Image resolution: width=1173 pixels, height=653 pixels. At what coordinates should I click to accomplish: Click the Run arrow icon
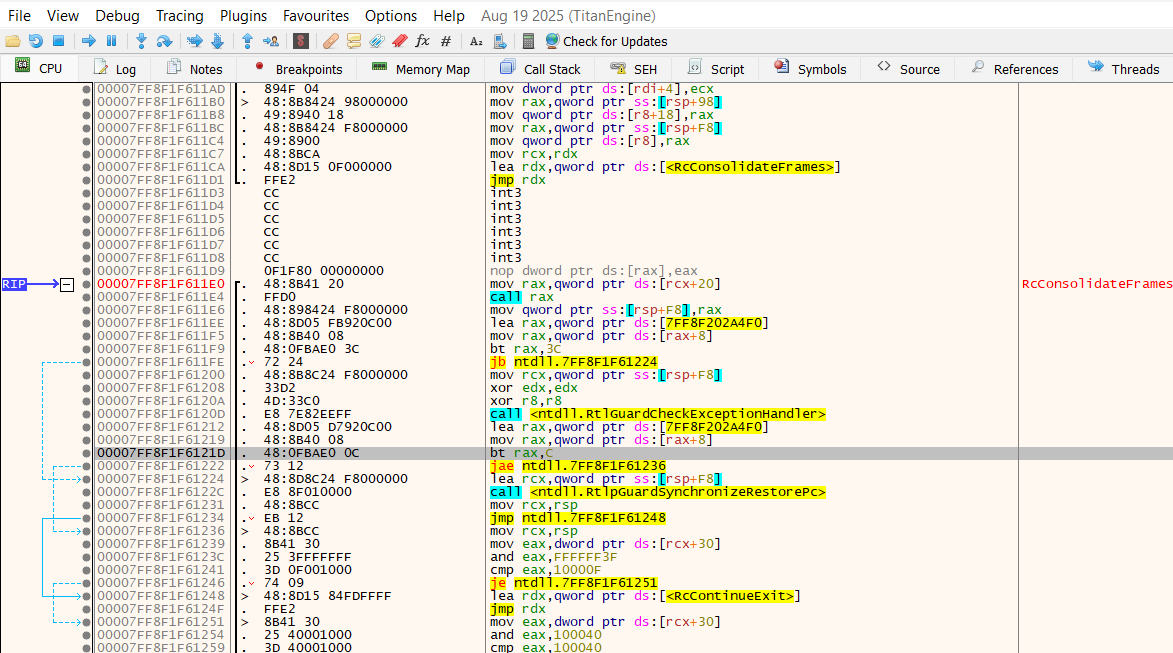point(88,41)
